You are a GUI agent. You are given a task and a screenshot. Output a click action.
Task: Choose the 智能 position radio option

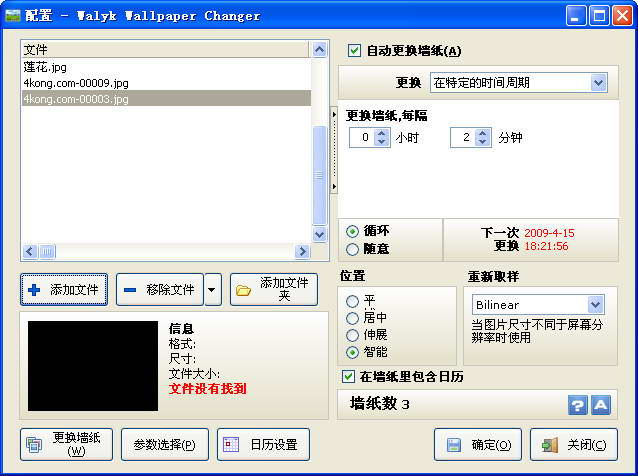pyautogui.click(x=352, y=352)
